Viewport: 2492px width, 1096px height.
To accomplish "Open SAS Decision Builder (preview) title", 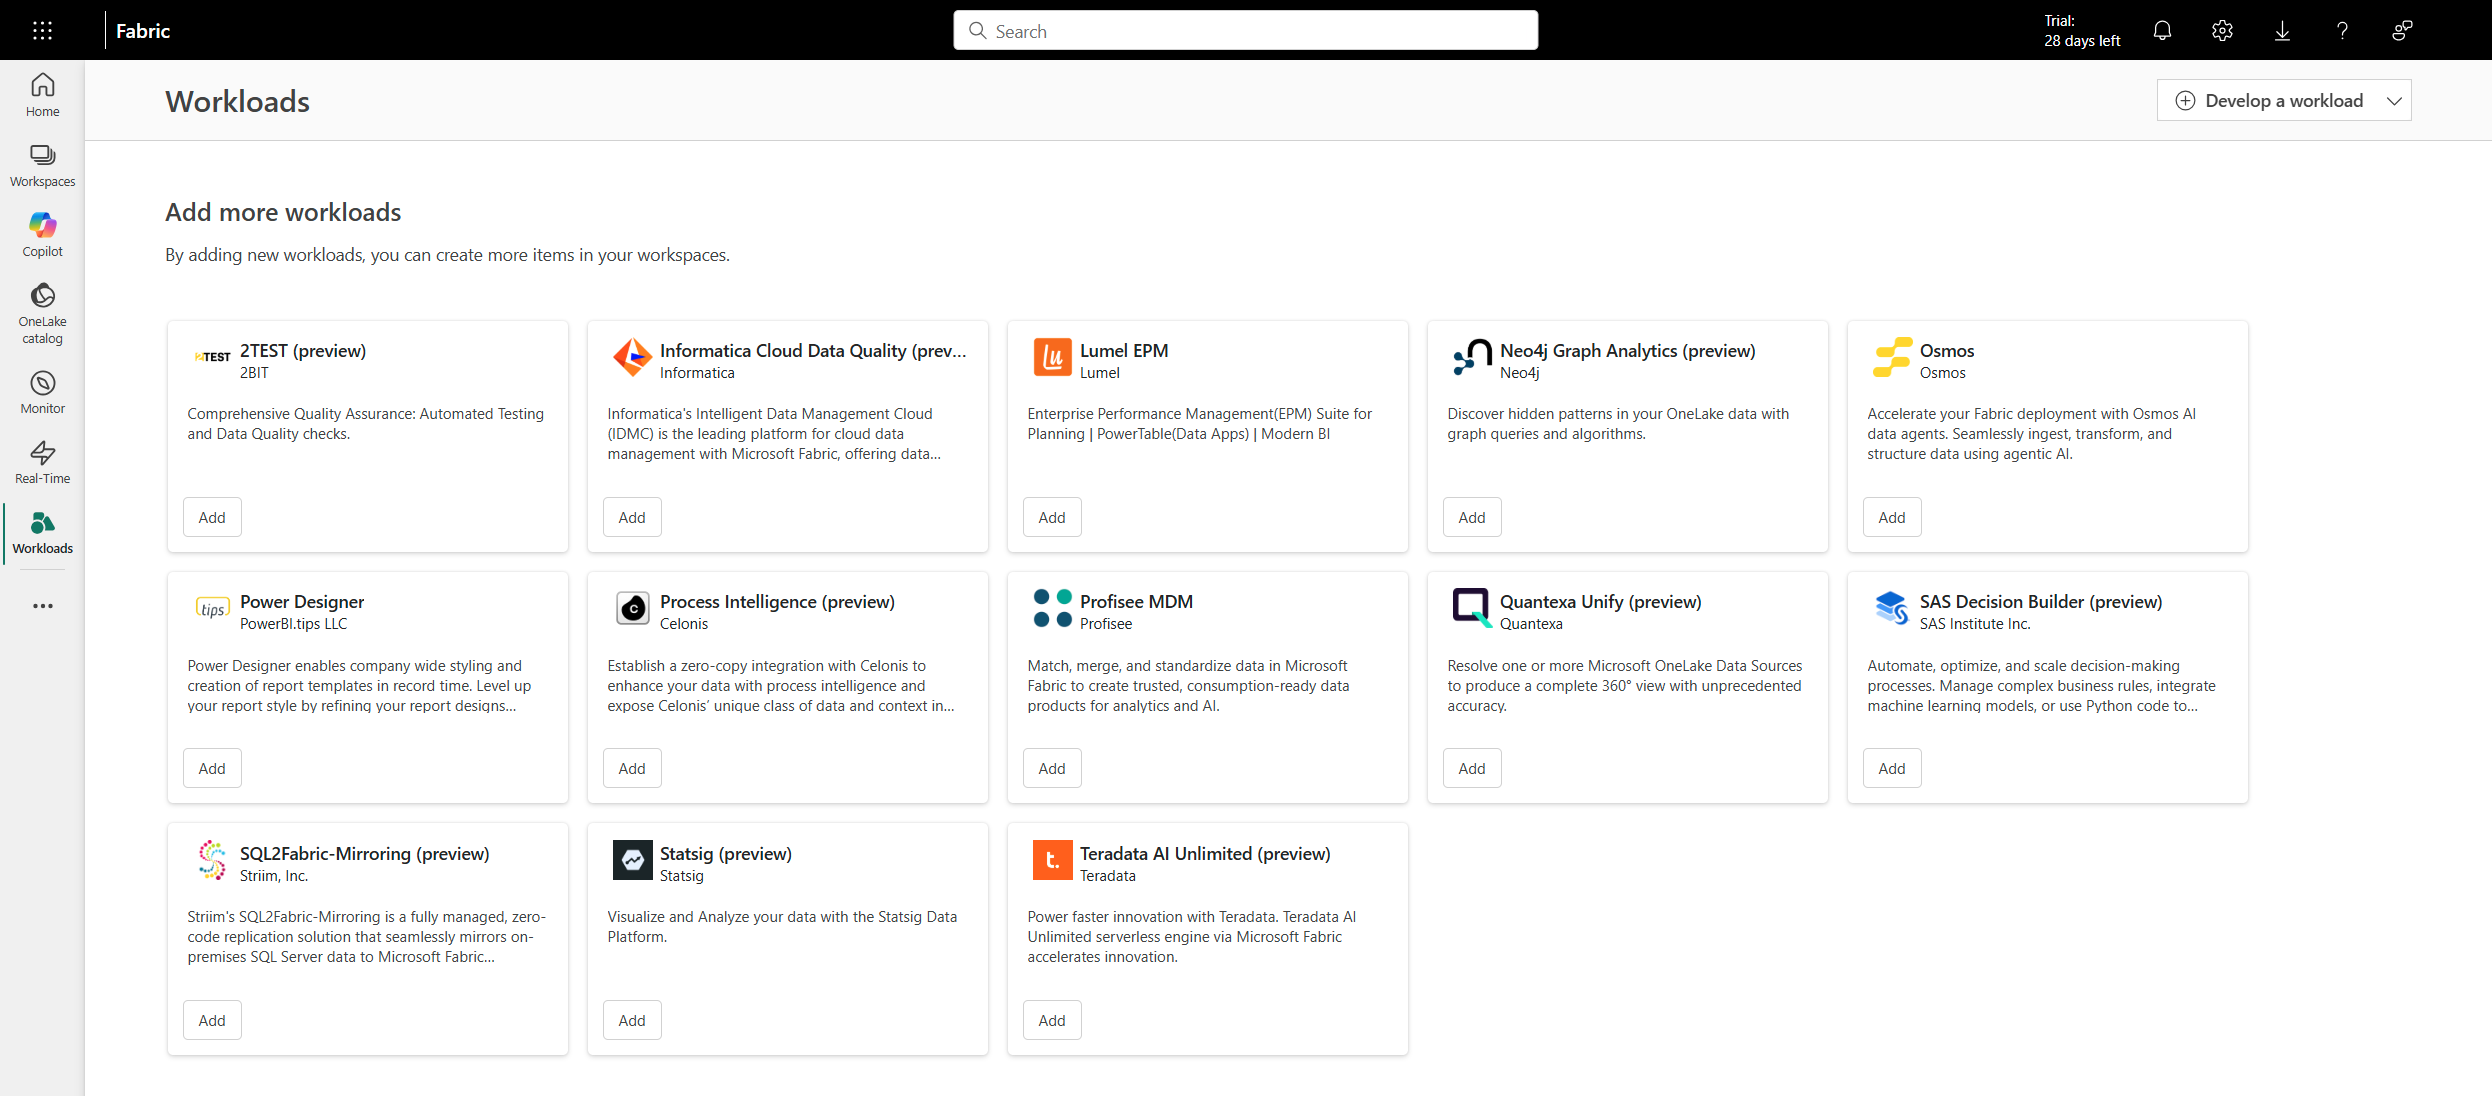I will click(x=2041, y=602).
